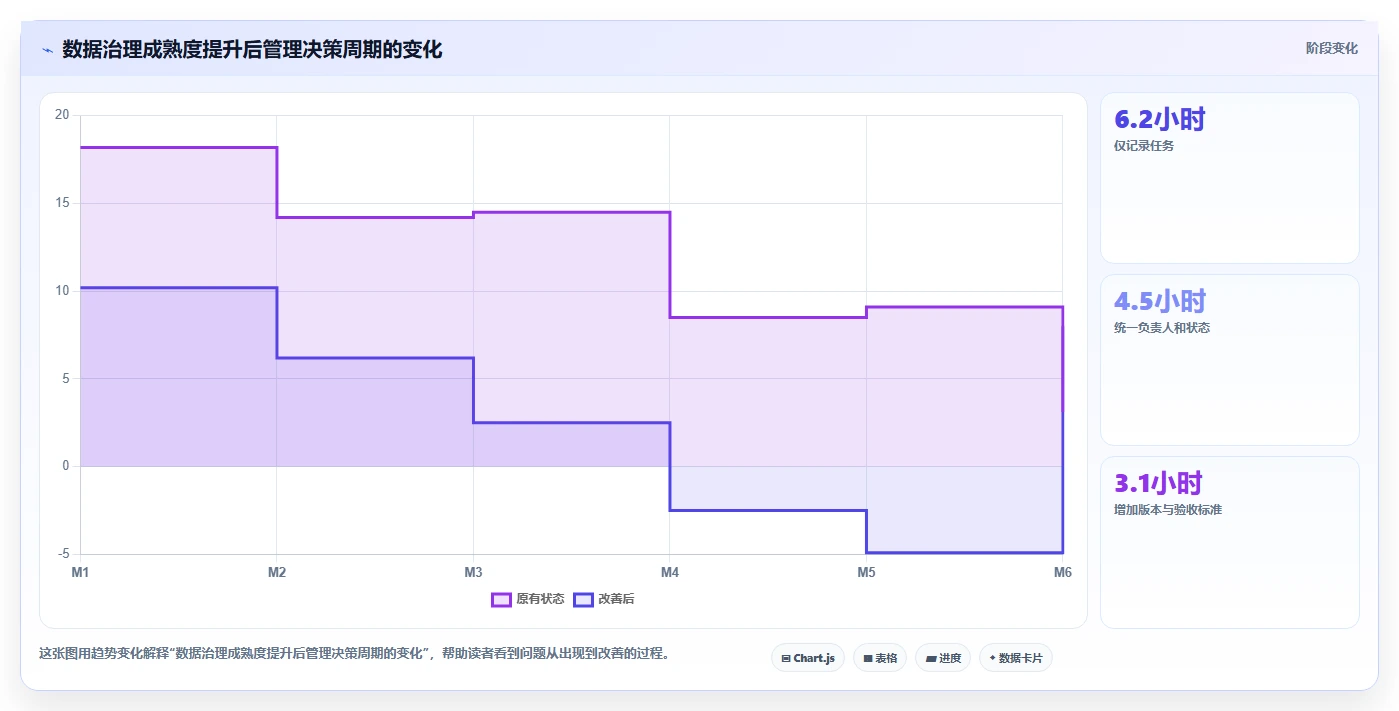
Task: Click the description text below the chart
Action: [x=354, y=654]
